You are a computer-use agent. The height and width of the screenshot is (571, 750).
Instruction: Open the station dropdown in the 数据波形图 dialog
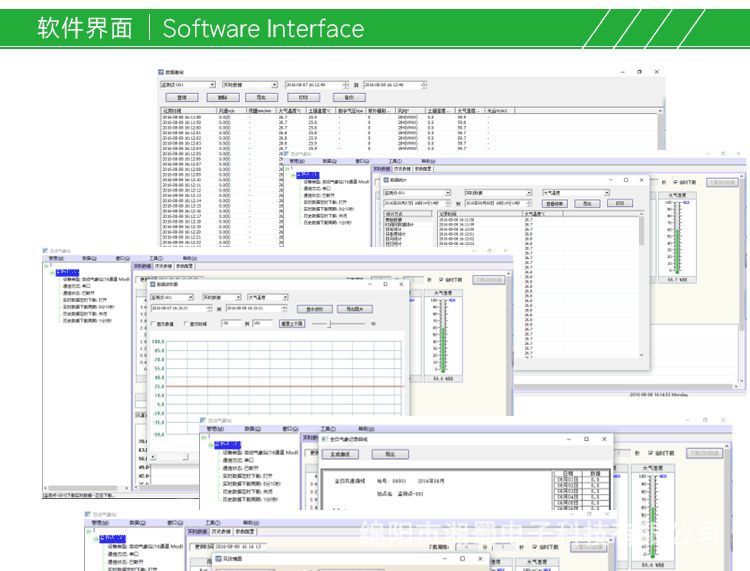pos(172,297)
